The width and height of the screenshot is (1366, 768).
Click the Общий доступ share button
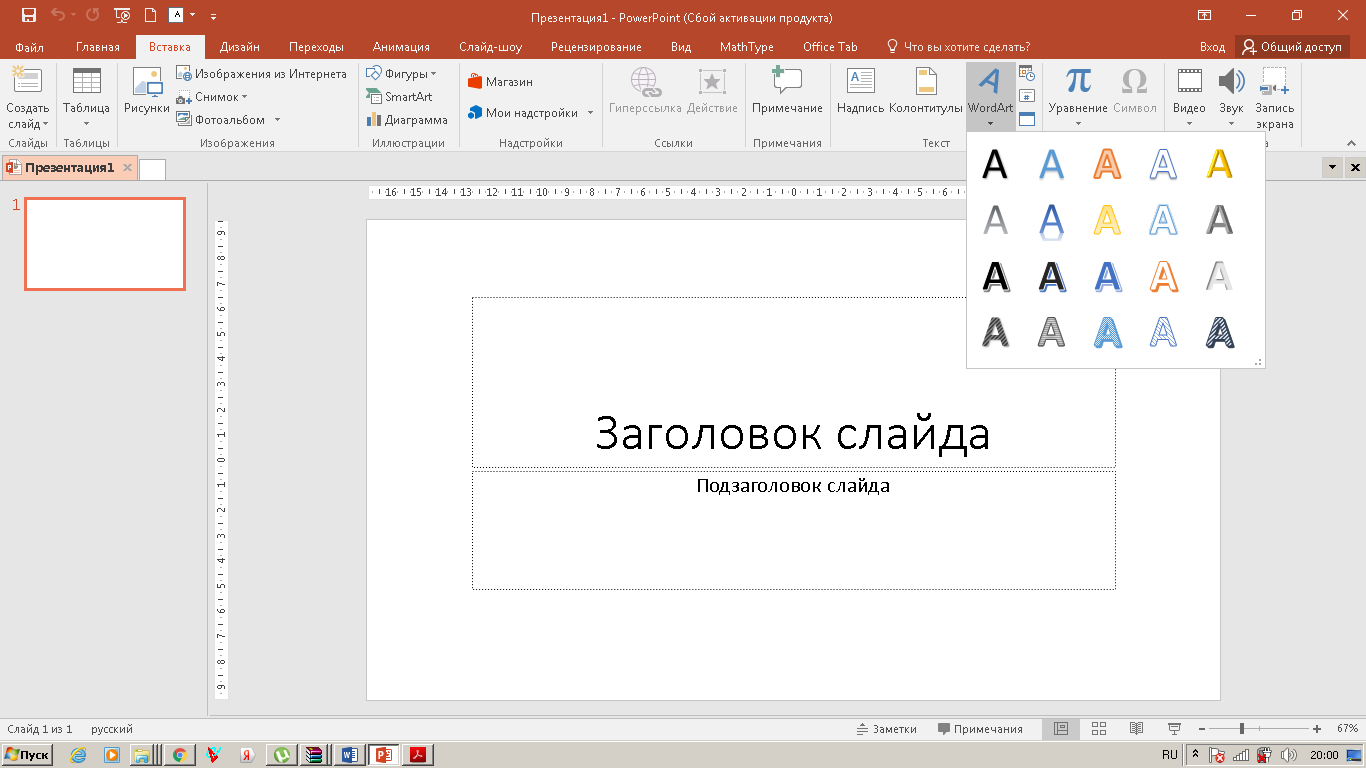coord(1292,47)
